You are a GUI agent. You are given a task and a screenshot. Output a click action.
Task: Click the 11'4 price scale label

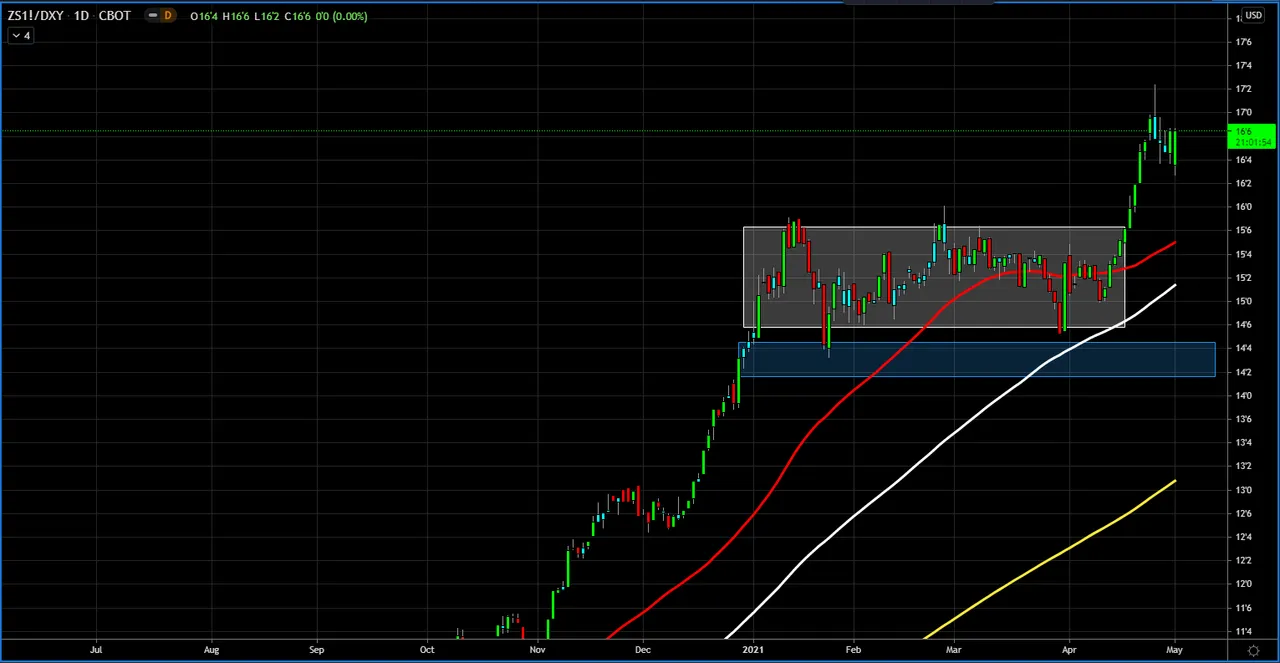point(1243,632)
